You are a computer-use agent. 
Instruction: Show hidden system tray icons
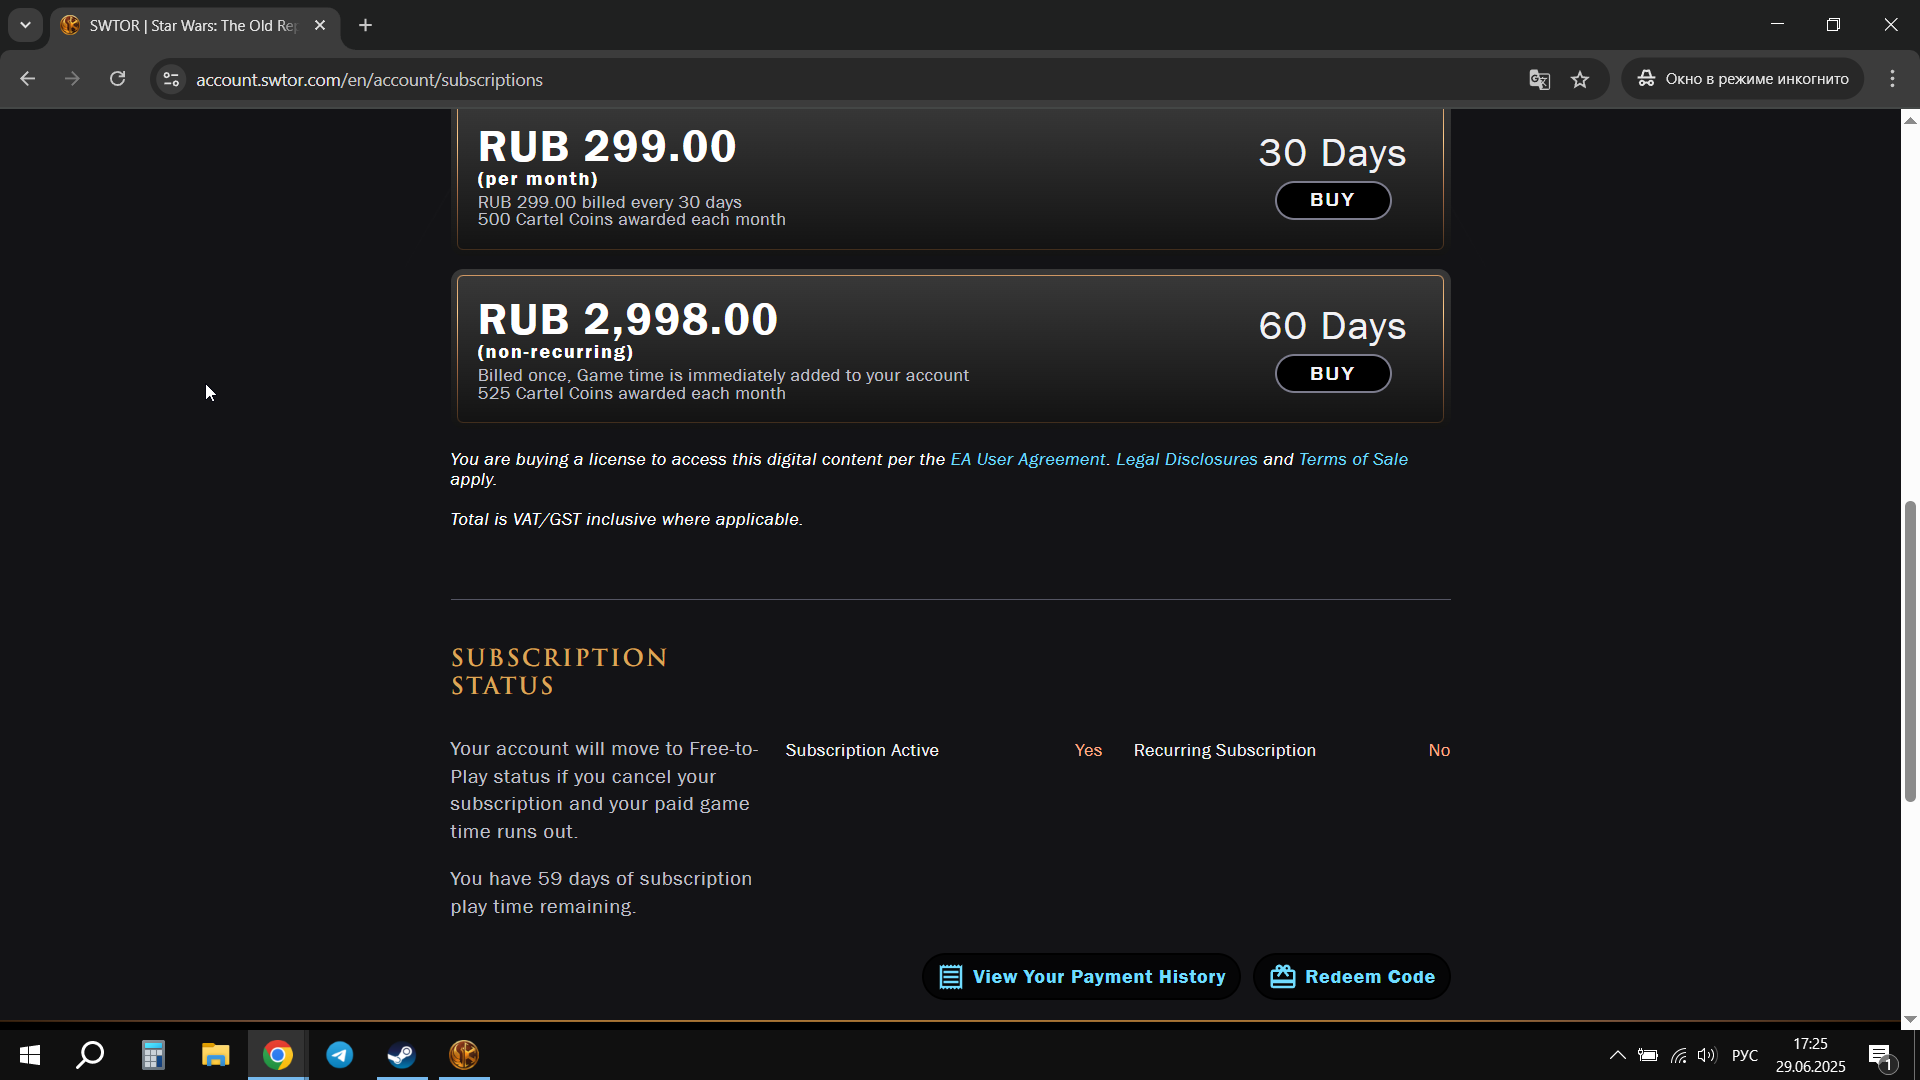pos(1617,1055)
